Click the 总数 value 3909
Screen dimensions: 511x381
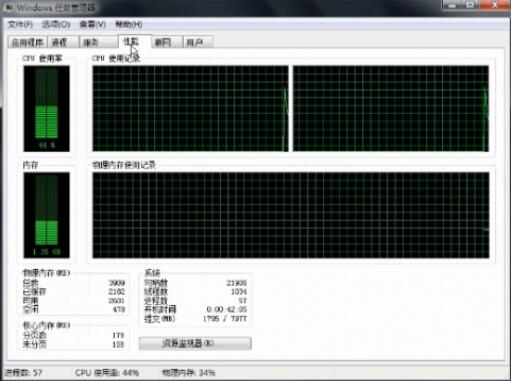click(117, 283)
